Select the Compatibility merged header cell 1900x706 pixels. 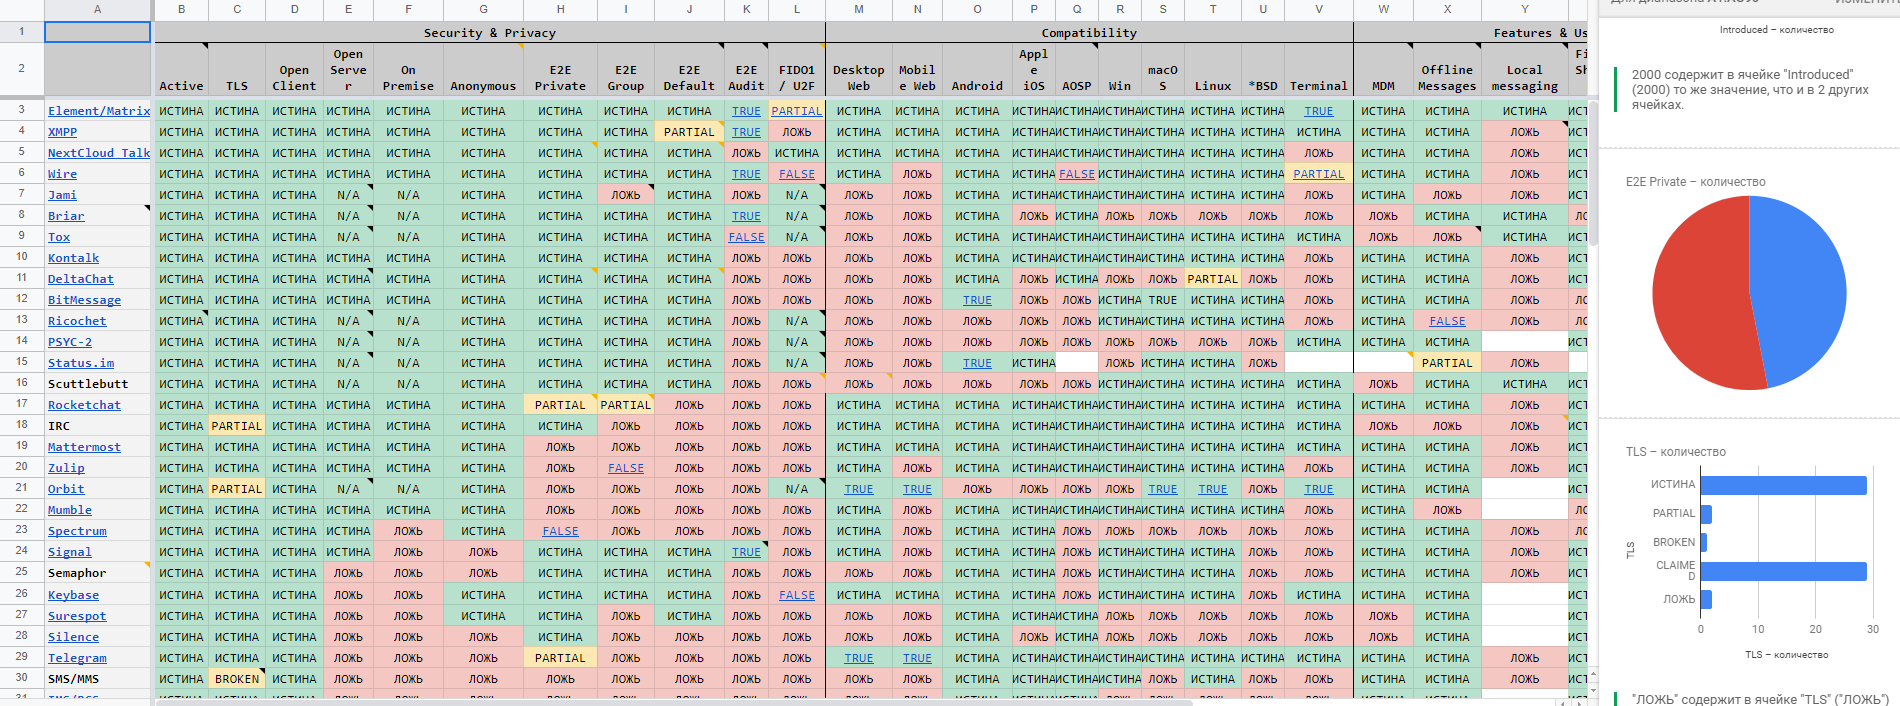(1089, 32)
